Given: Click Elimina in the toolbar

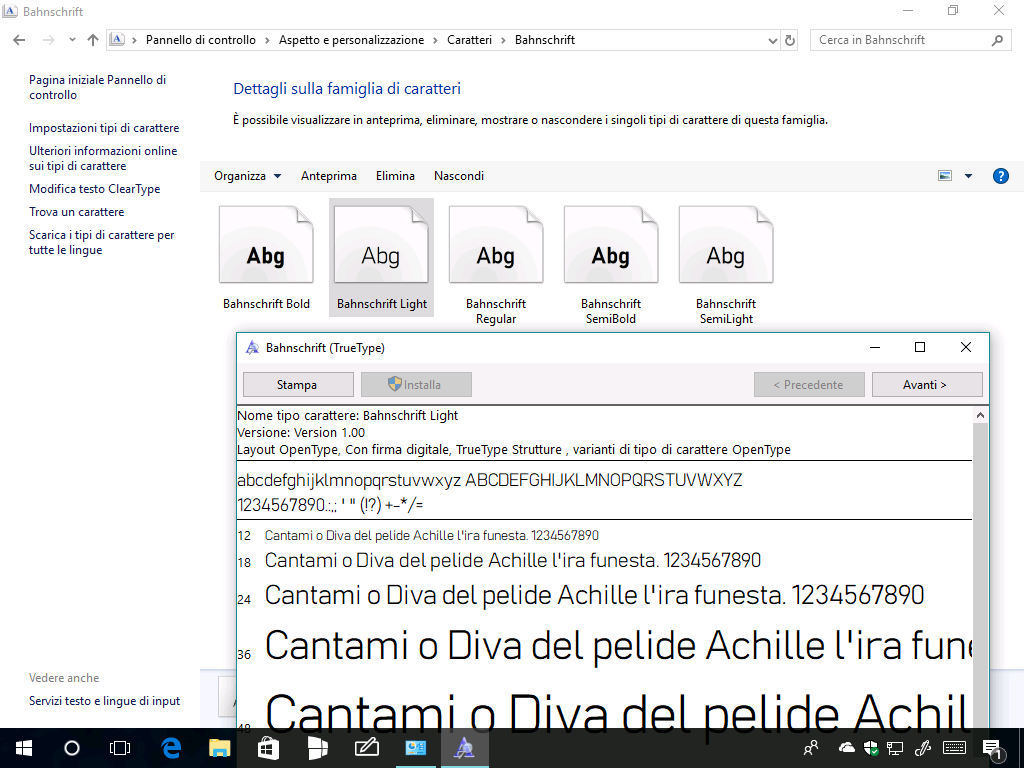Looking at the screenshot, I should click(x=395, y=176).
